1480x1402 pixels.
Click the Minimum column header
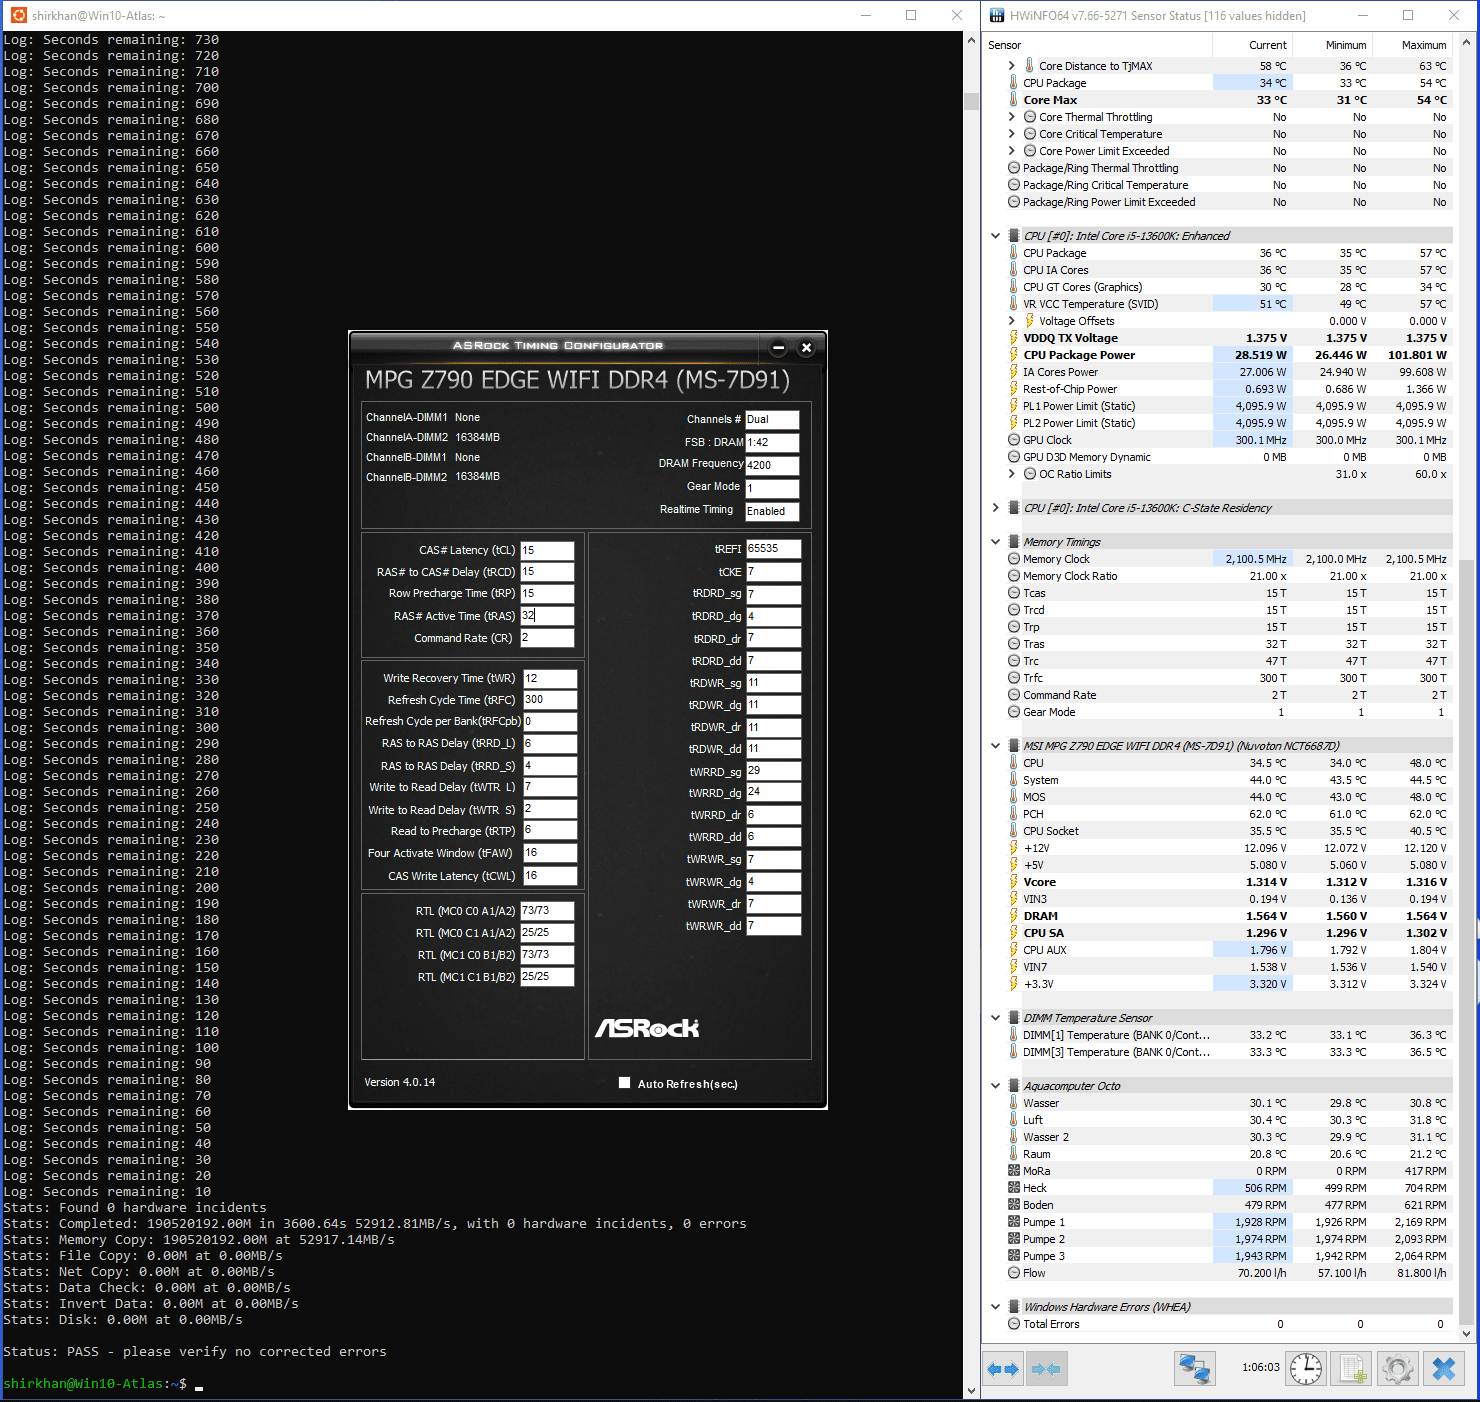click(1332, 45)
